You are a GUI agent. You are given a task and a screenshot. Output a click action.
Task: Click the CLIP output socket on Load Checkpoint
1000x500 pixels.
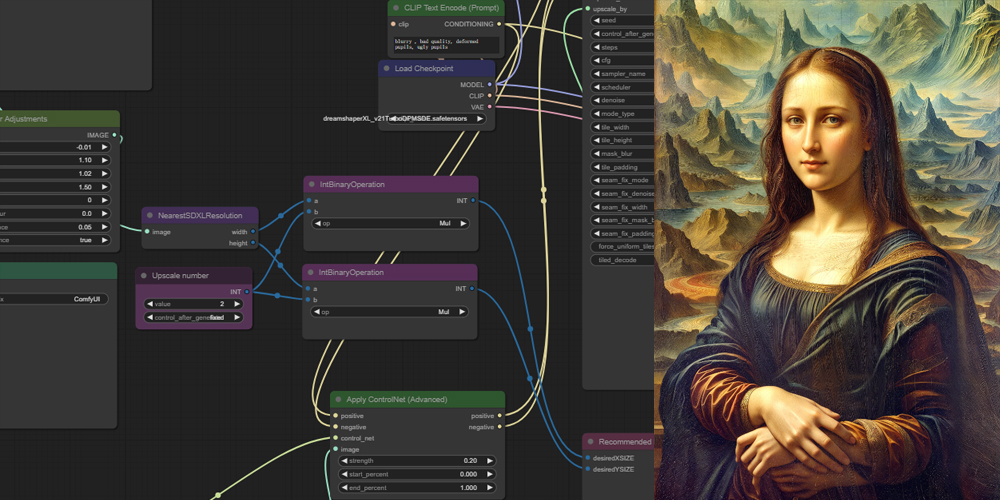tap(489, 96)
